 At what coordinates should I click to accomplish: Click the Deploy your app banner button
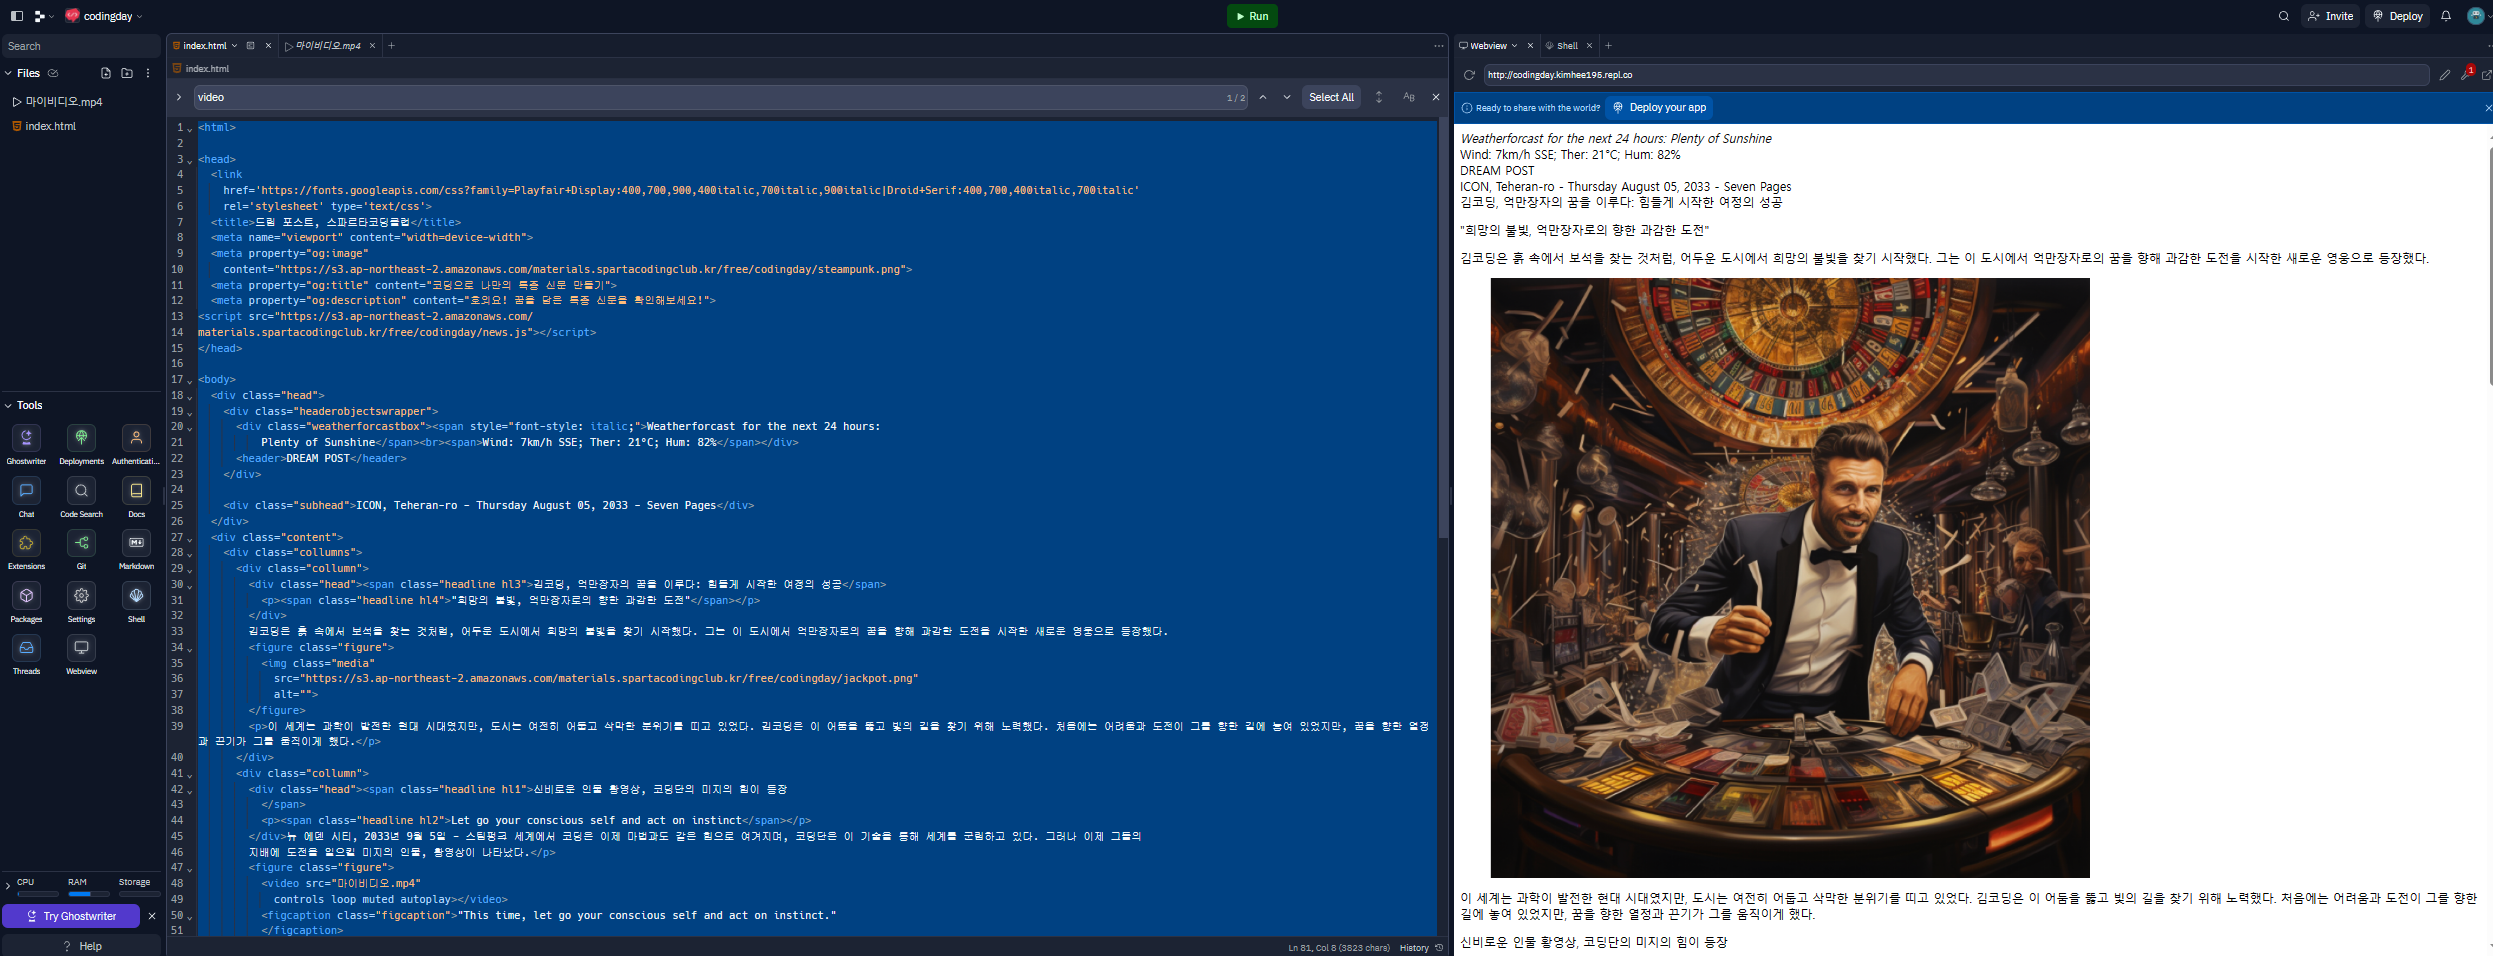(x=1659, y=108)
